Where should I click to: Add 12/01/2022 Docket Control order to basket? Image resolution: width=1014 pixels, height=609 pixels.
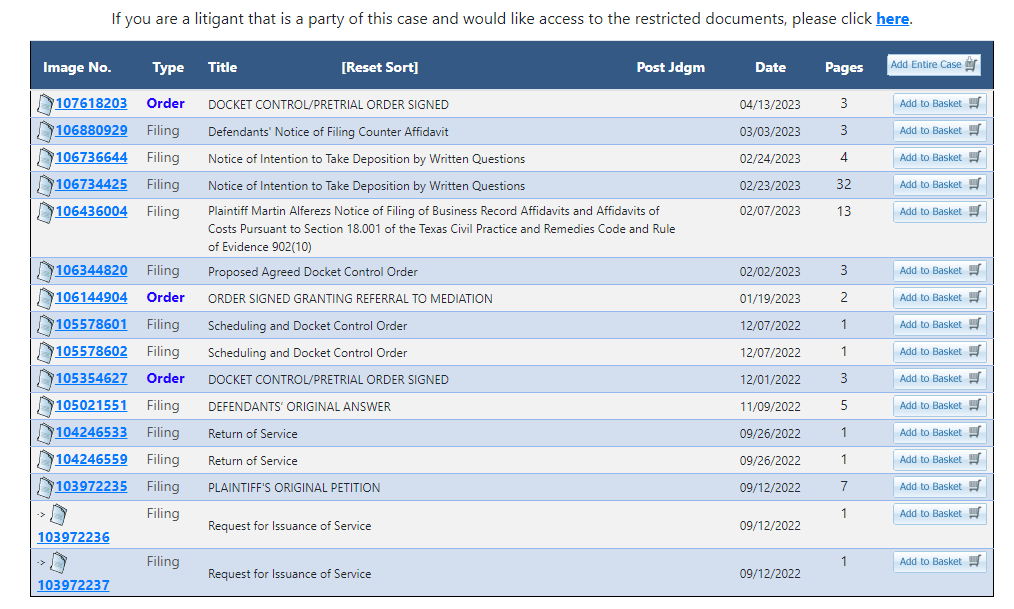(x=940, y=379)
